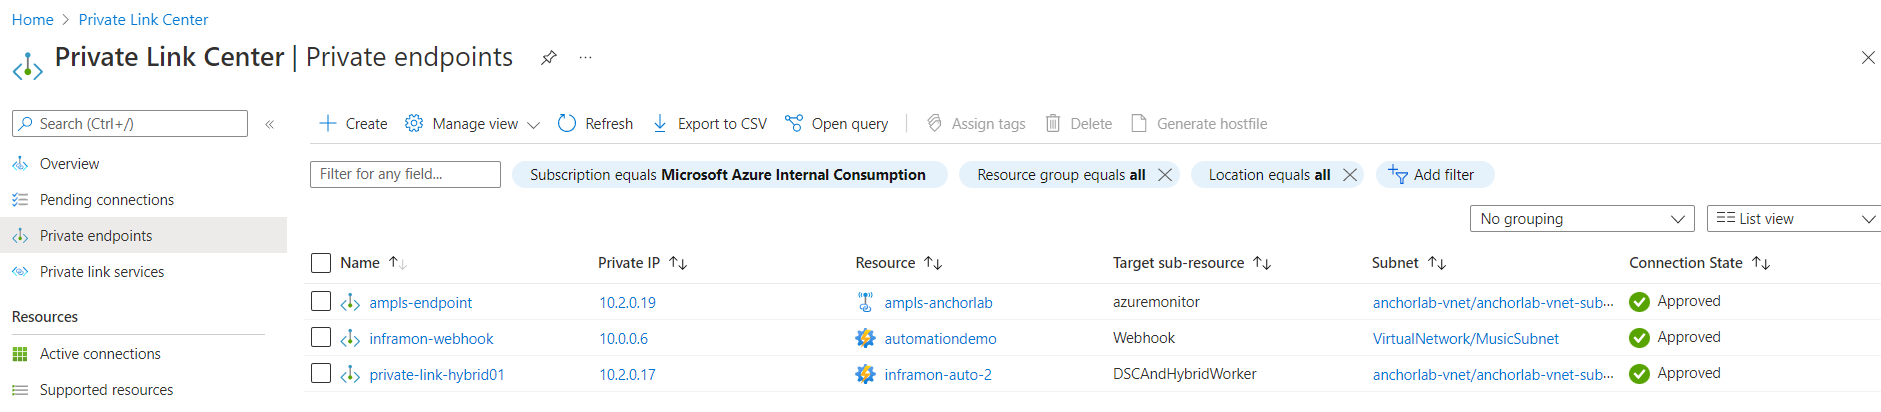
Task: Remove the Location equals all filter
Action: tap(1349, 175)
